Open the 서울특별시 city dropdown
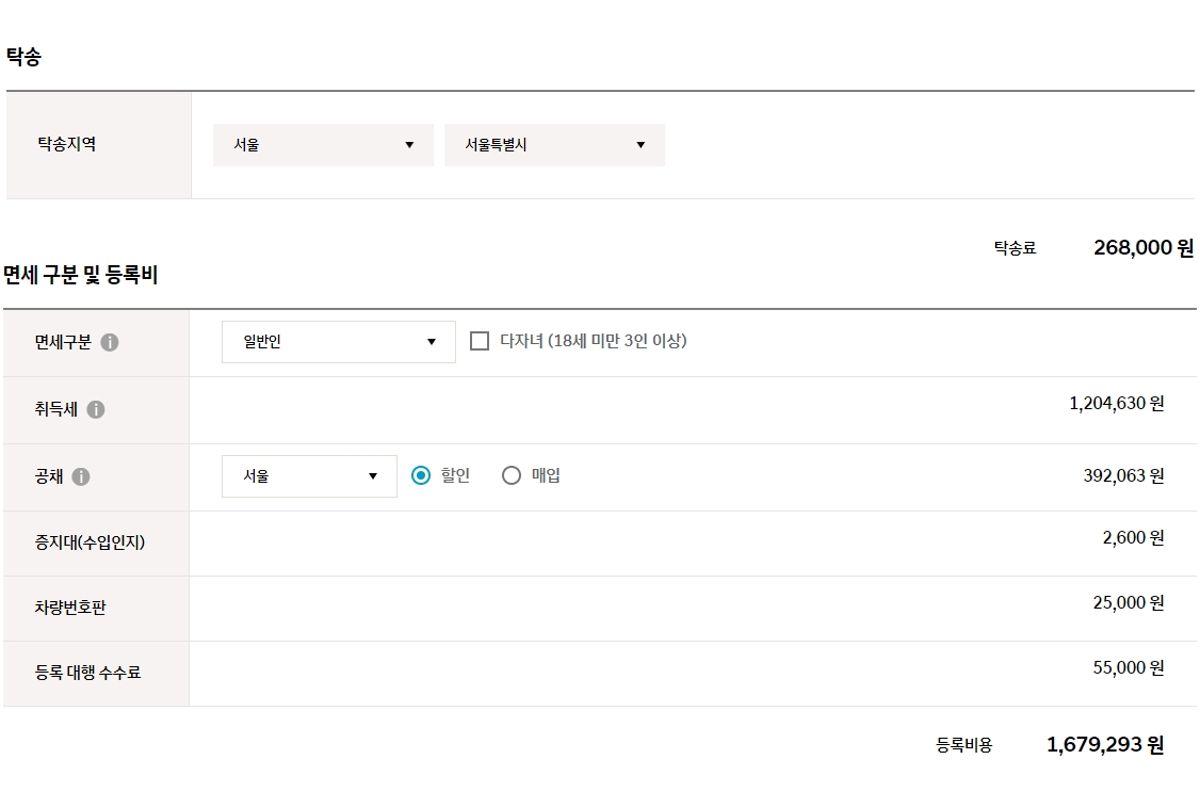1200x800 pixels. coord(555,145)
